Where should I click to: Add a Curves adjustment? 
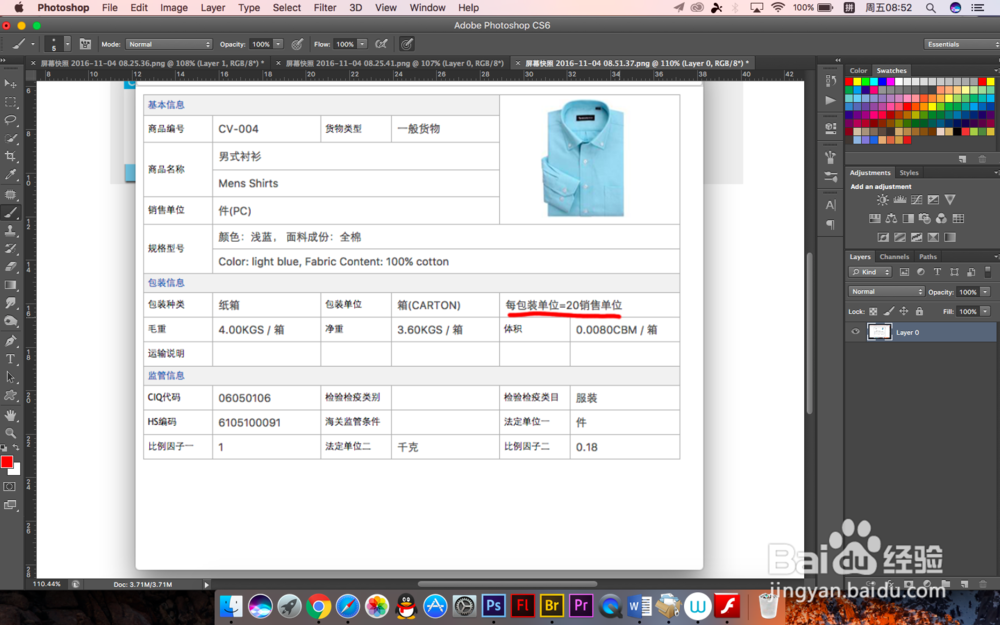[x=916, y=200]
